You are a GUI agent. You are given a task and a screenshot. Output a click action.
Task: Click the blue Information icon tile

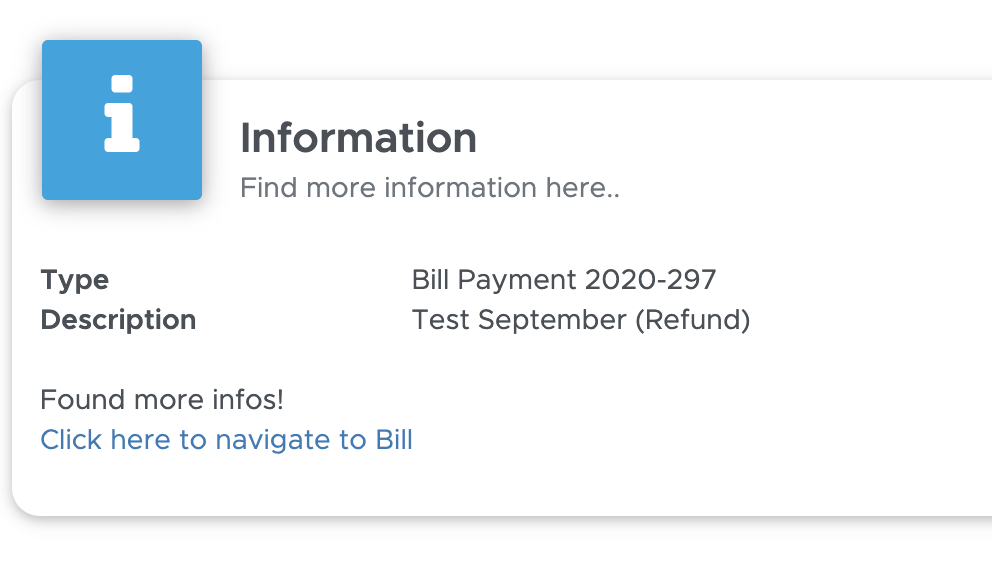(x=122, y=120)
